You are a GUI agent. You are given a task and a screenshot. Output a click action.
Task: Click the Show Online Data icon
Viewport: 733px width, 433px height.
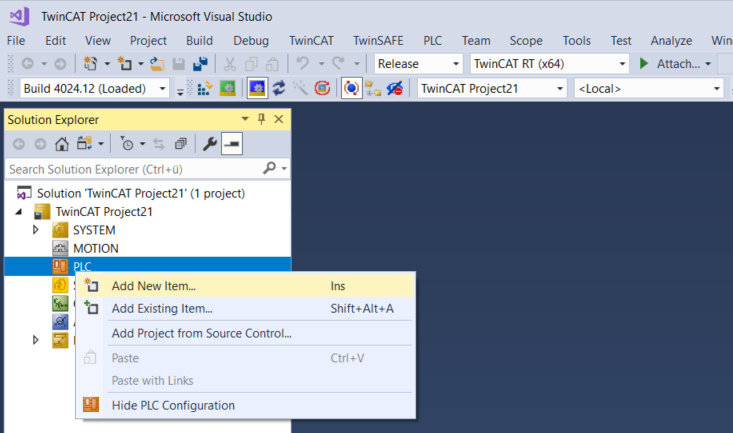[352, 88]
